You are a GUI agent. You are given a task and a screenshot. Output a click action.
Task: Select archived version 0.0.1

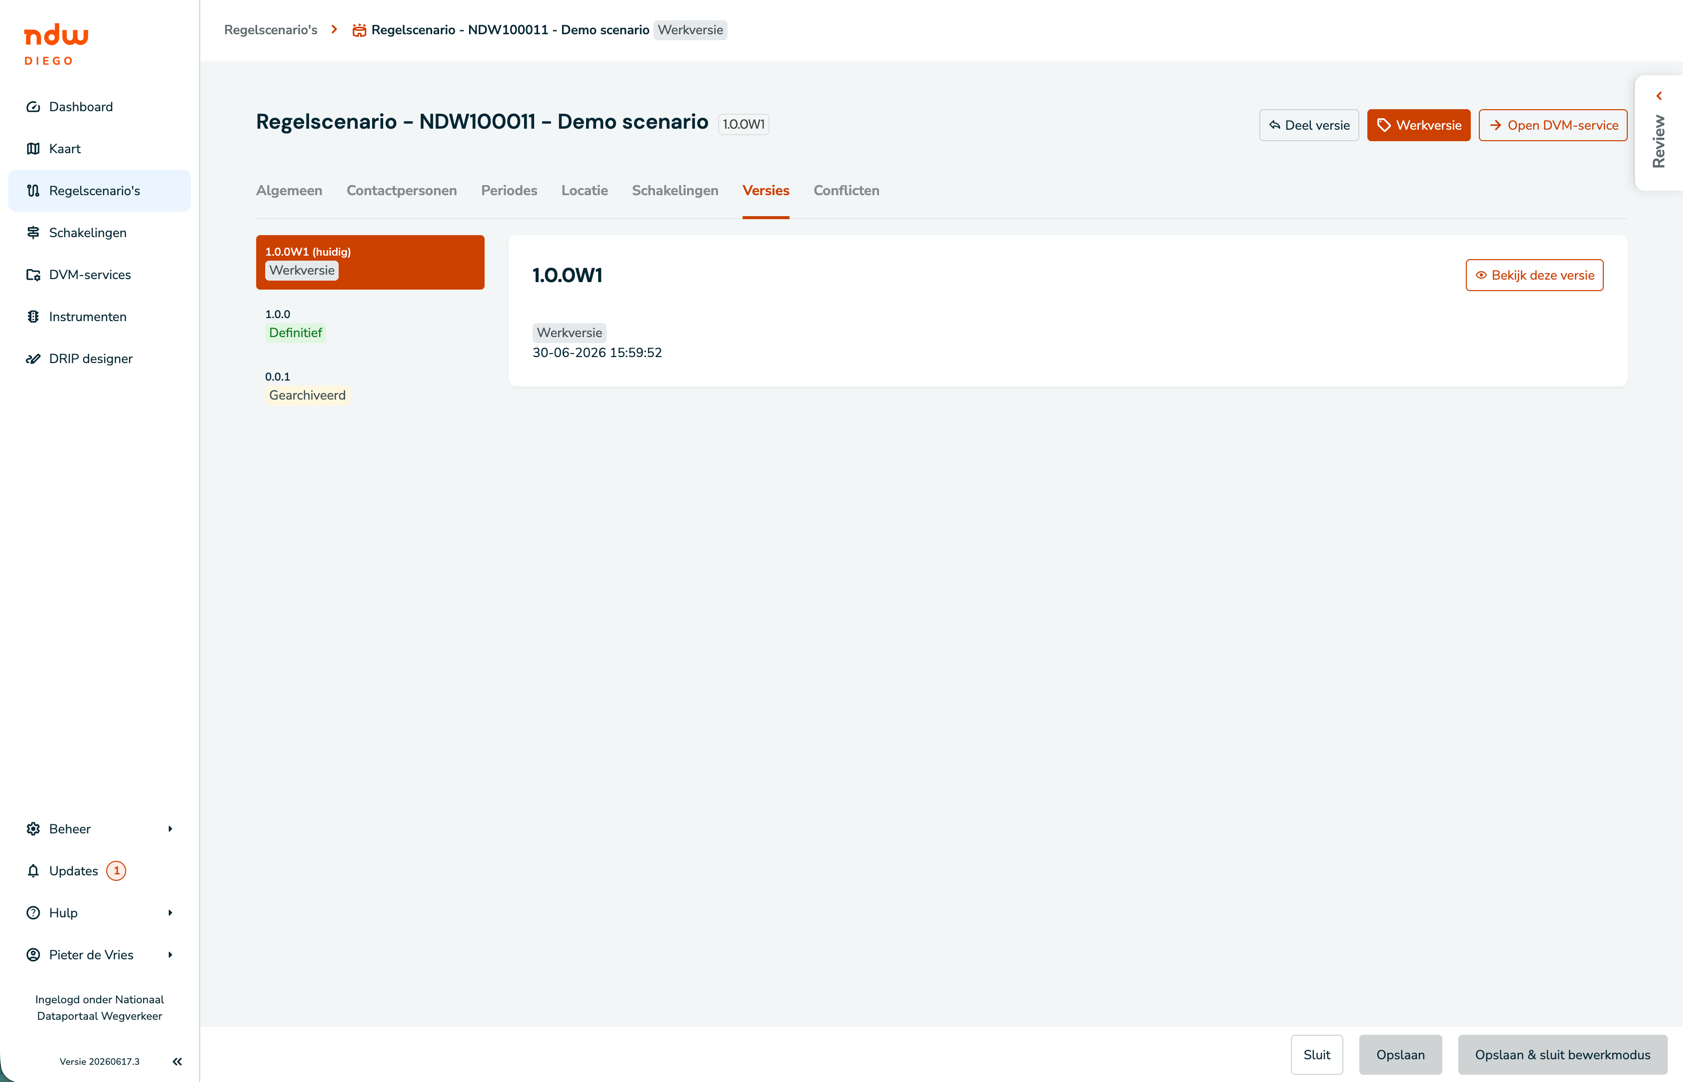click(370, 387)
